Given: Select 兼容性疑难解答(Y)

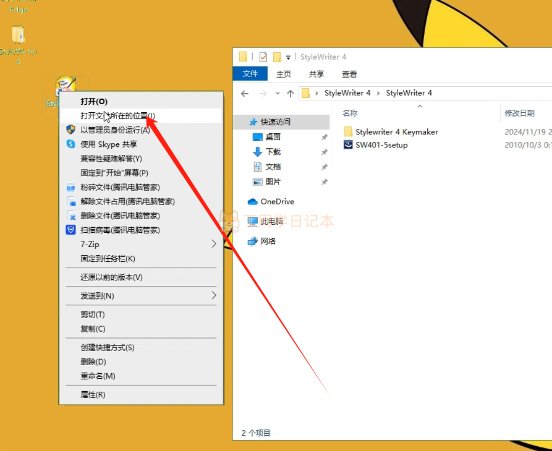Looking at the screenshot, I should point(141,158).
